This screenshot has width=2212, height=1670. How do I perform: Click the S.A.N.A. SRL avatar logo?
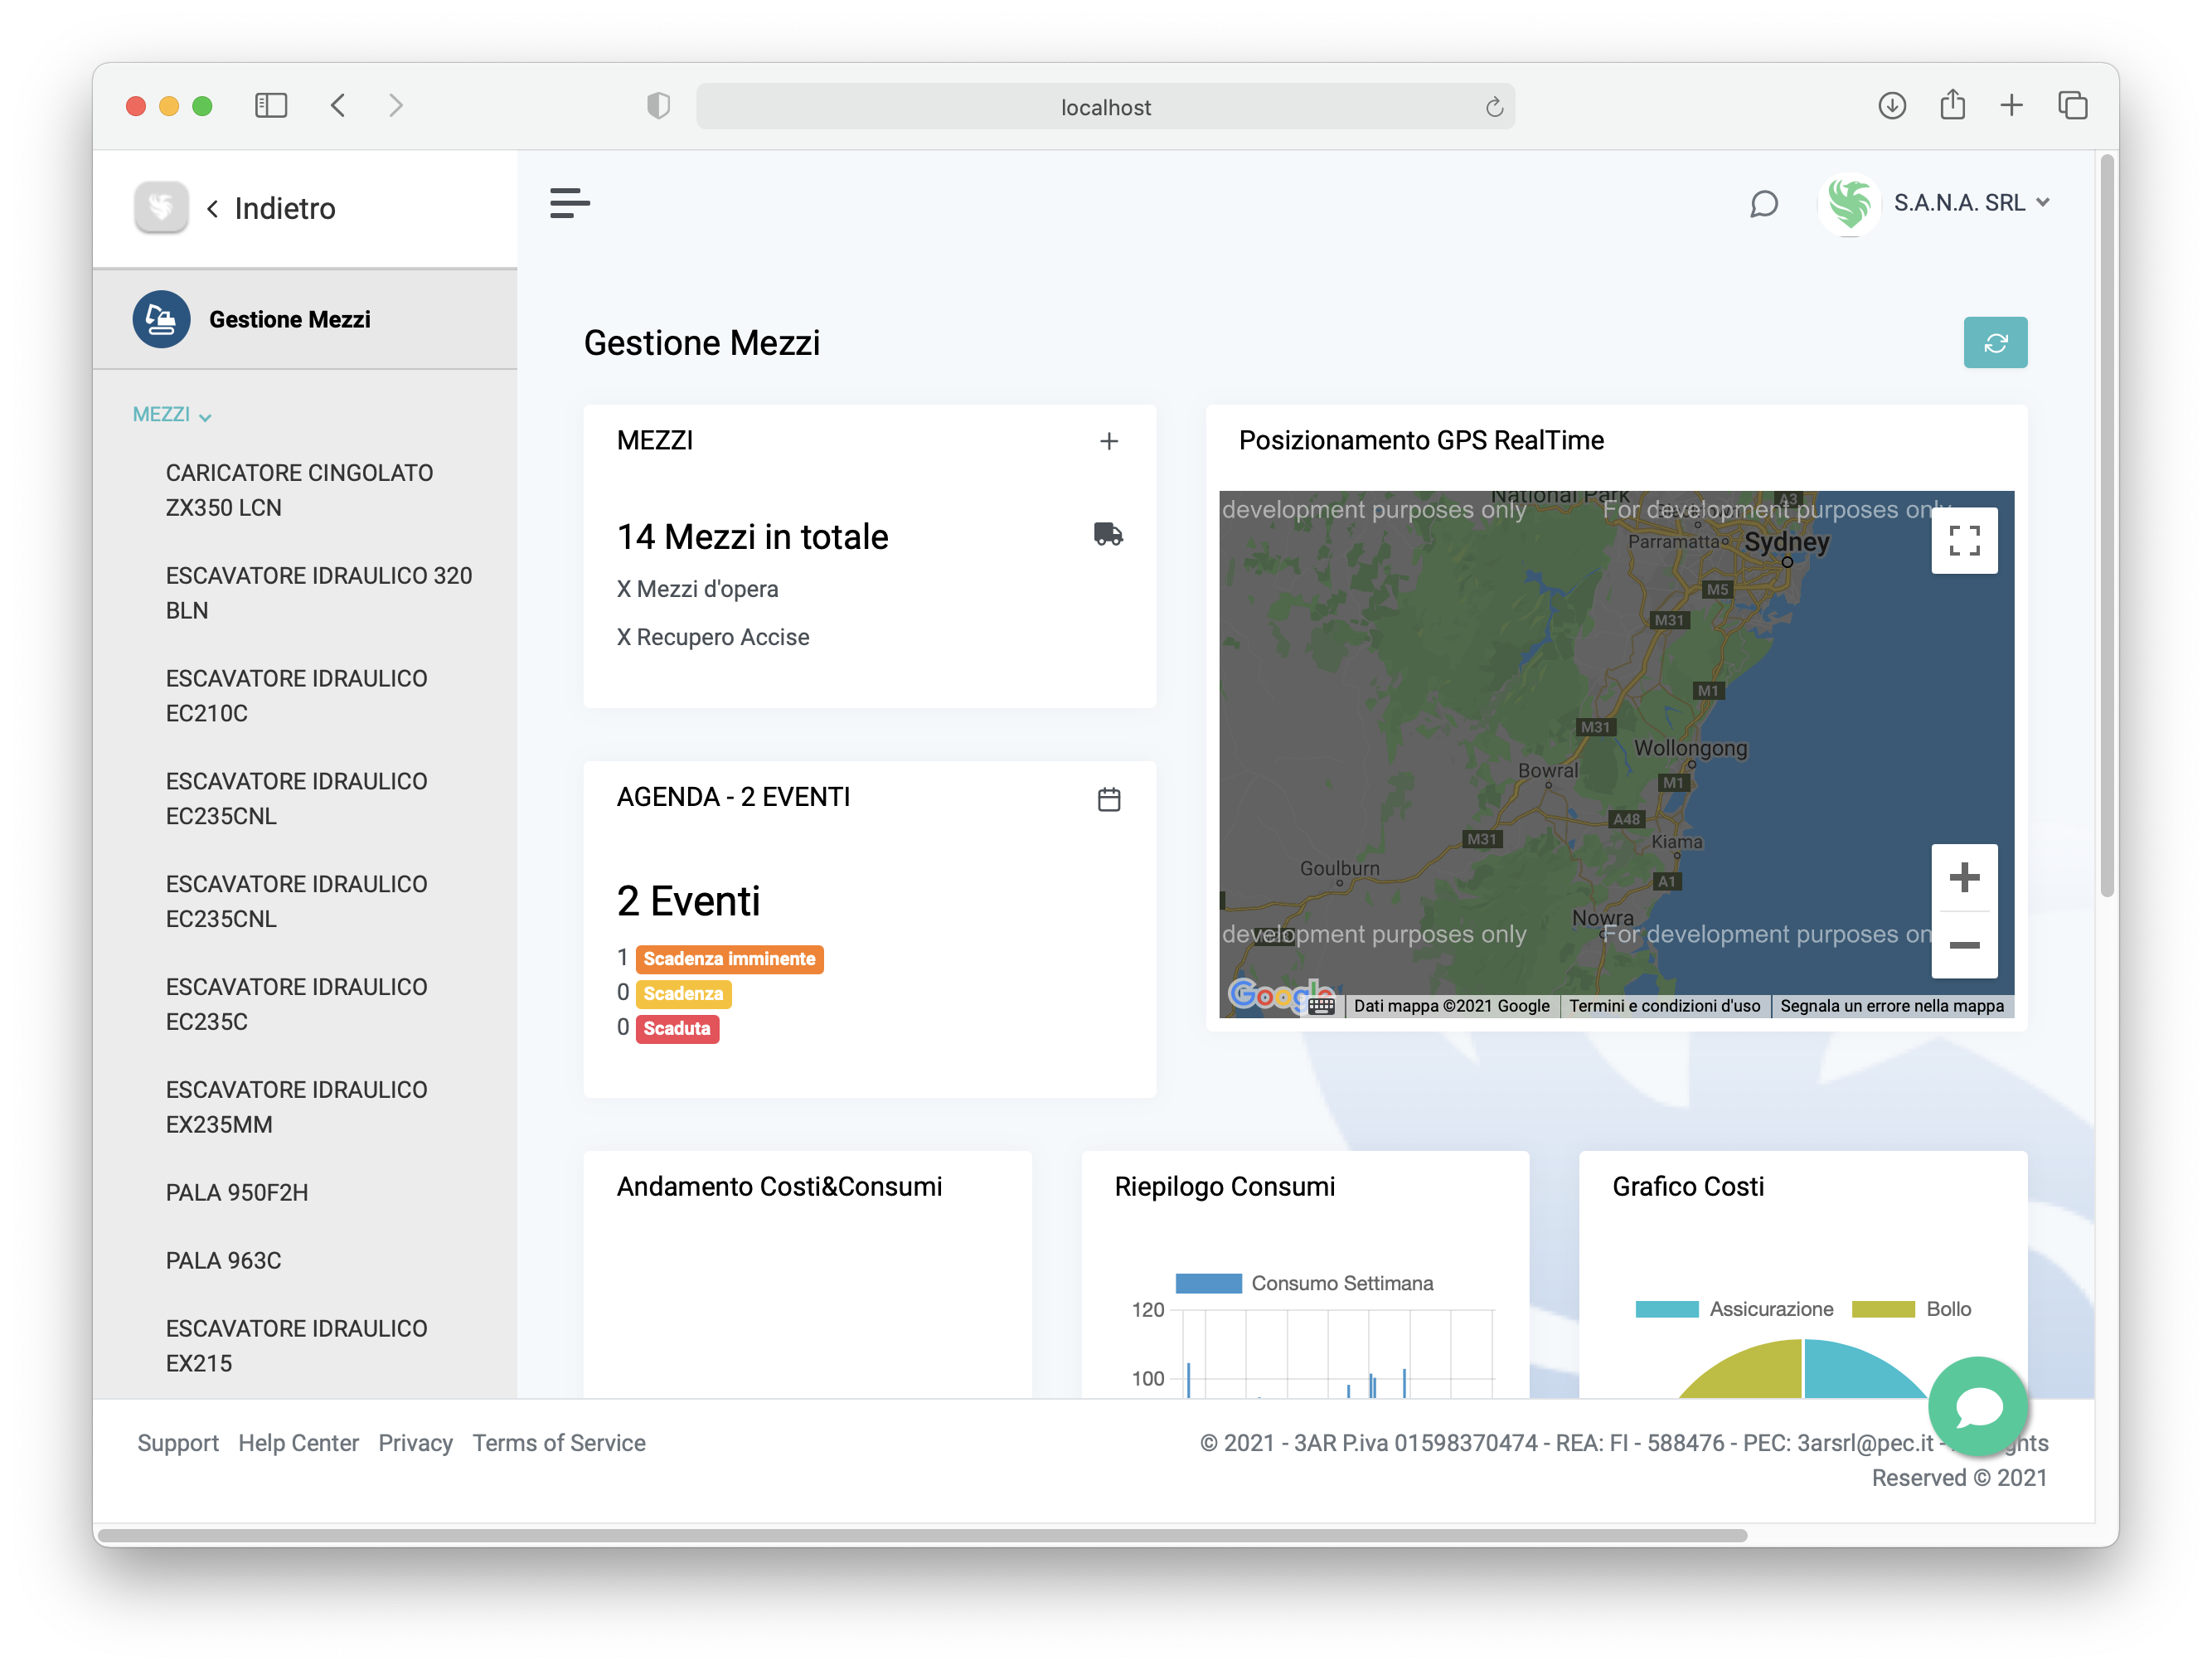(x=1849, y=204)
